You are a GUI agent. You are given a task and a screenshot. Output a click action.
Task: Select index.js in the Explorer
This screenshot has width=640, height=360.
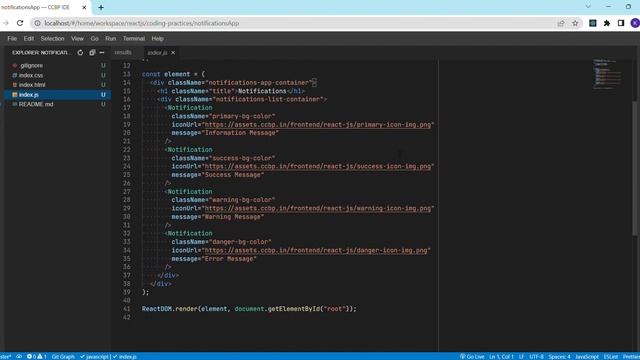(x=58, y=95)
